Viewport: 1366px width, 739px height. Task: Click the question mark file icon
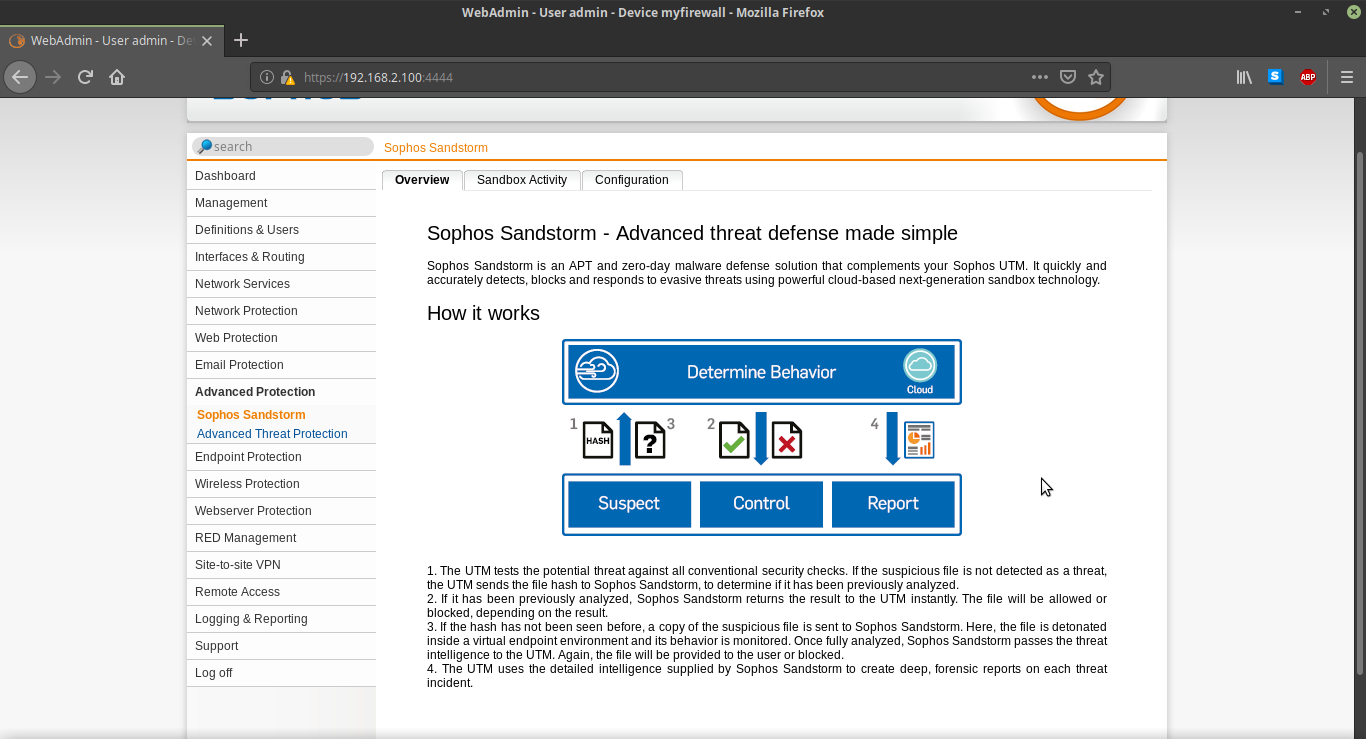tap(650, 439)
